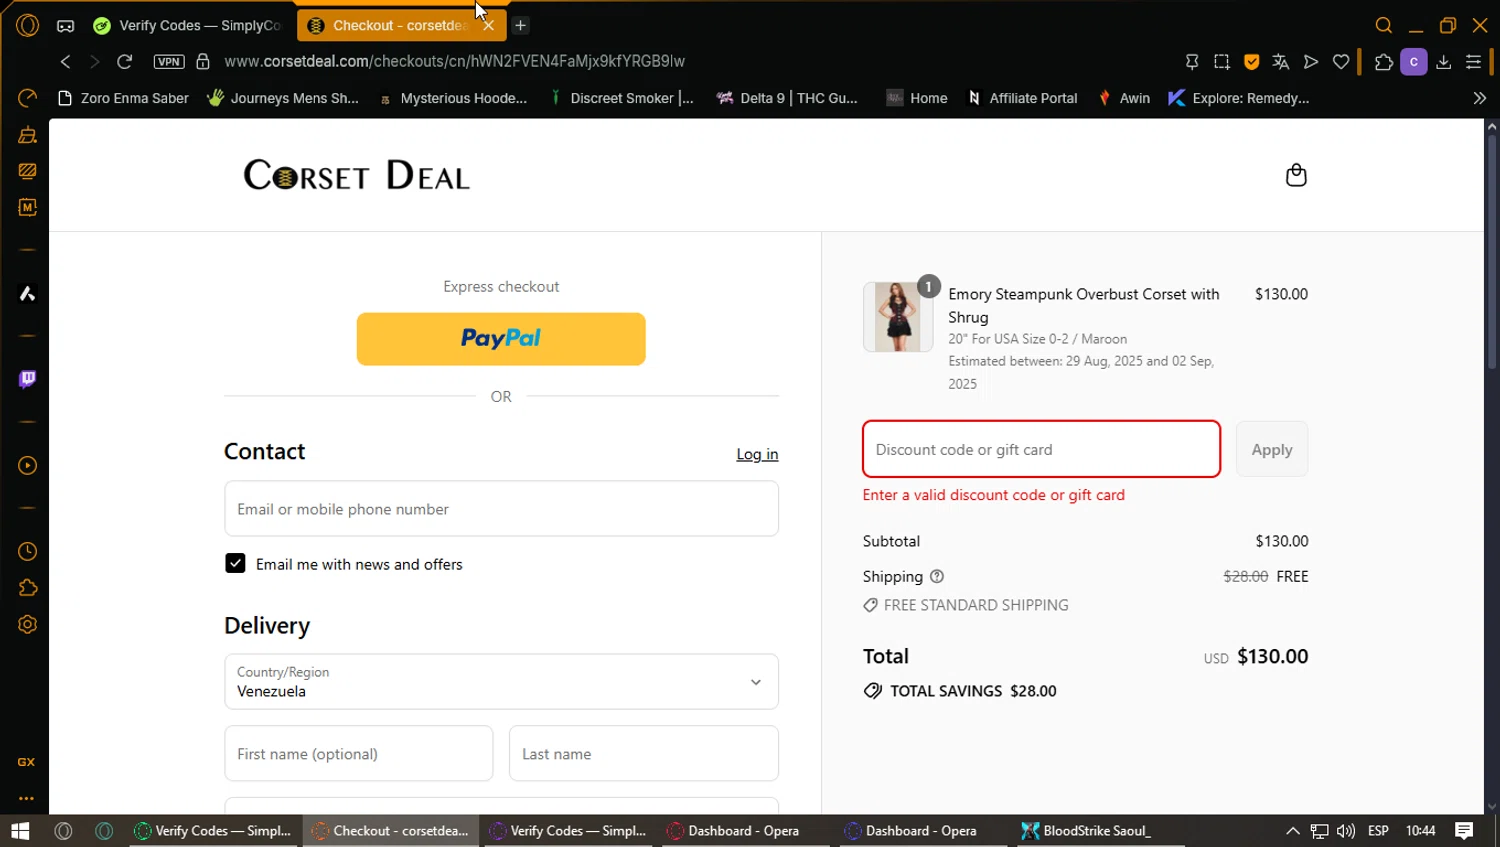Image resolution: width=1500 pixels, height=847 pixels.
Task: Open Extensions cube icon in sidebar
Action: 28,588
